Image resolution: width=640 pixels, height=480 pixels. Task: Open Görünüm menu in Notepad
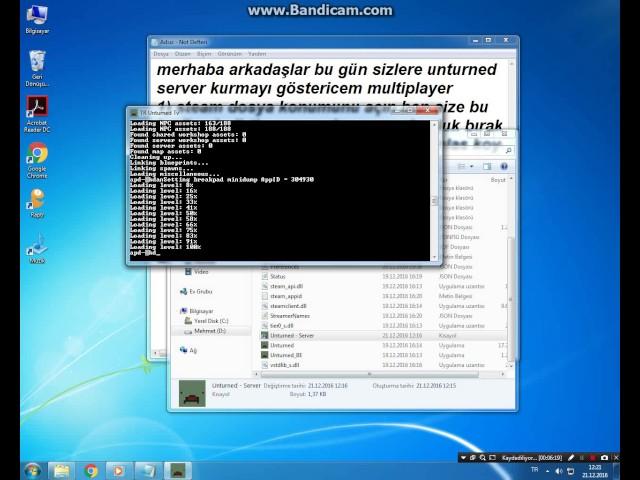229,54
